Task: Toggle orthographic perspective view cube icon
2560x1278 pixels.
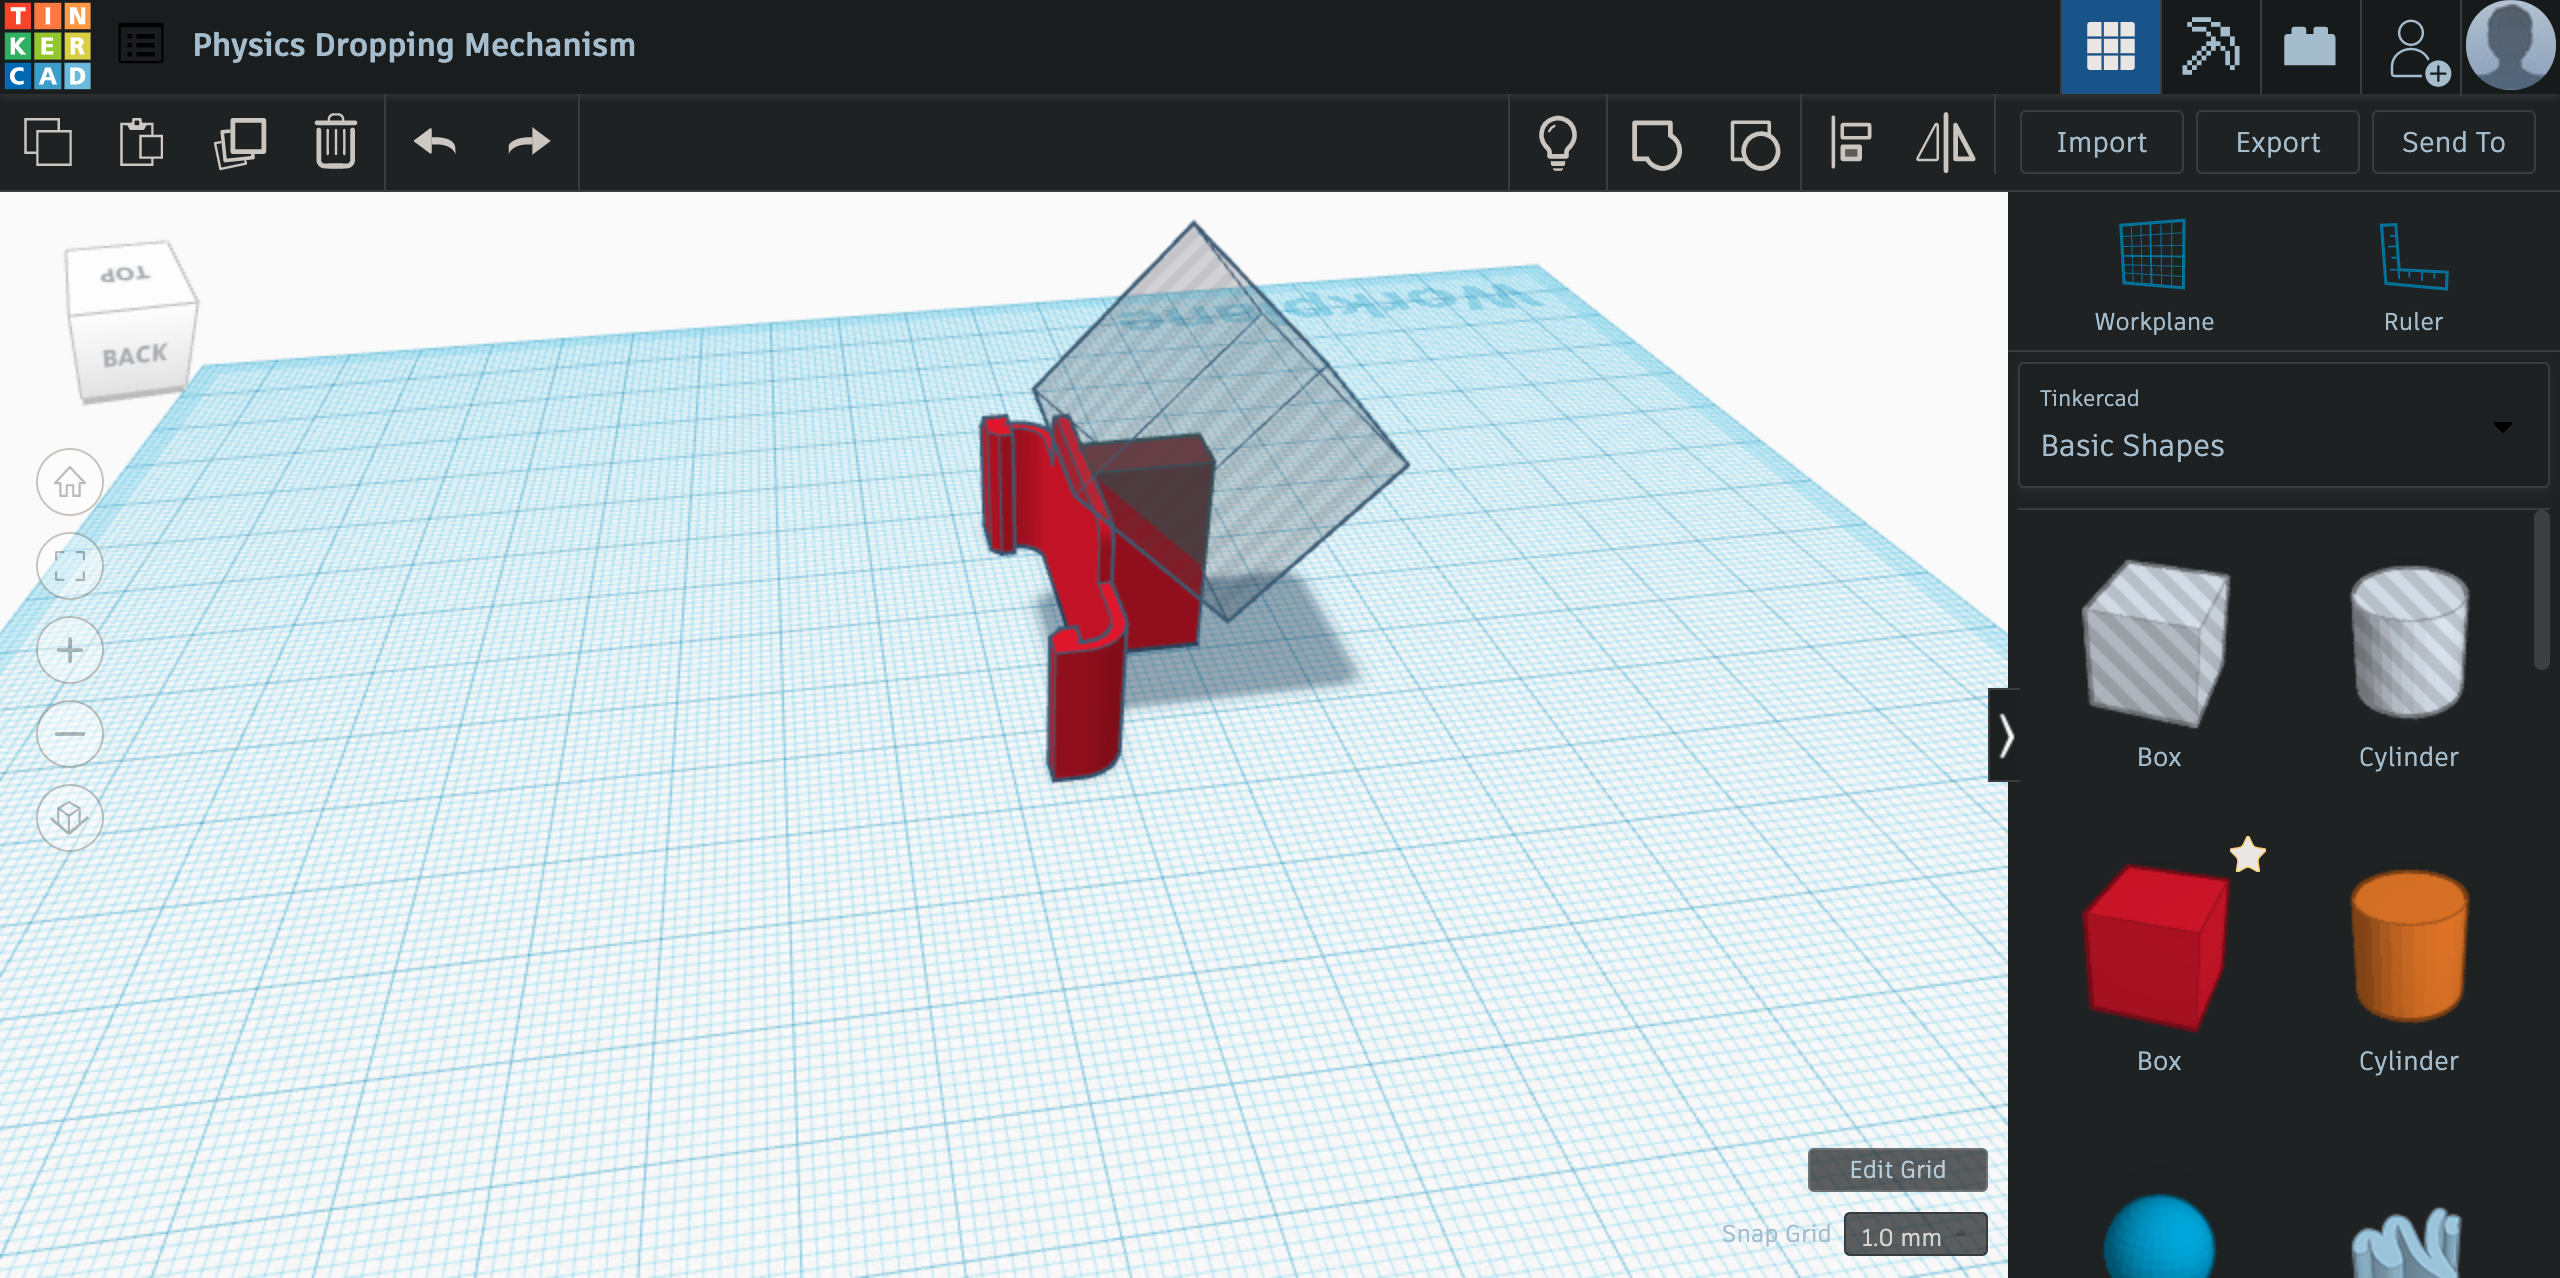Action: 70,818
